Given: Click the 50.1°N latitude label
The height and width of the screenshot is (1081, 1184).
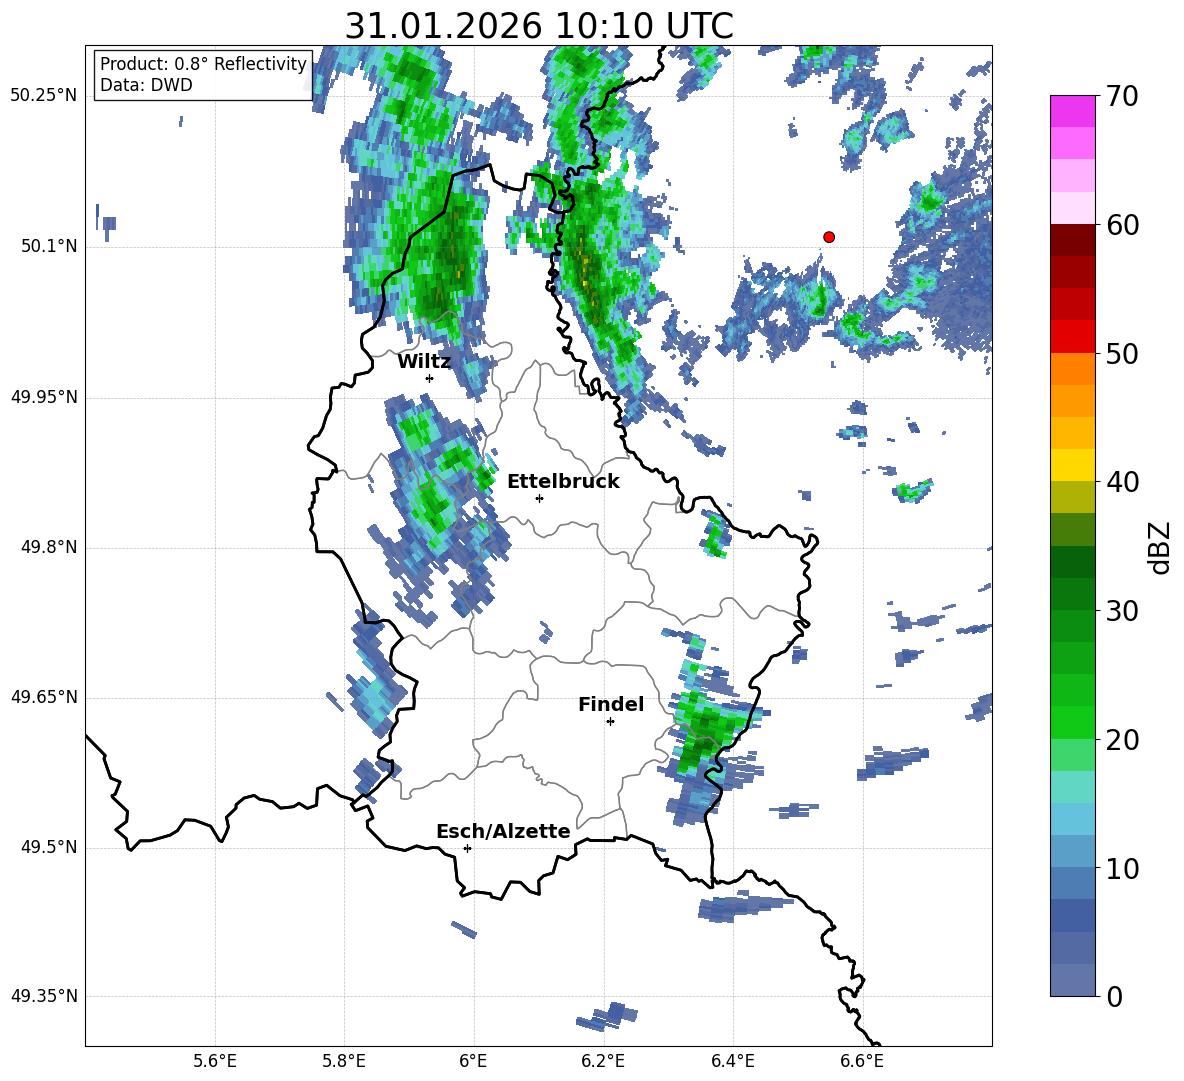Looking at the screenshot, I should click(x=48, y=247).
